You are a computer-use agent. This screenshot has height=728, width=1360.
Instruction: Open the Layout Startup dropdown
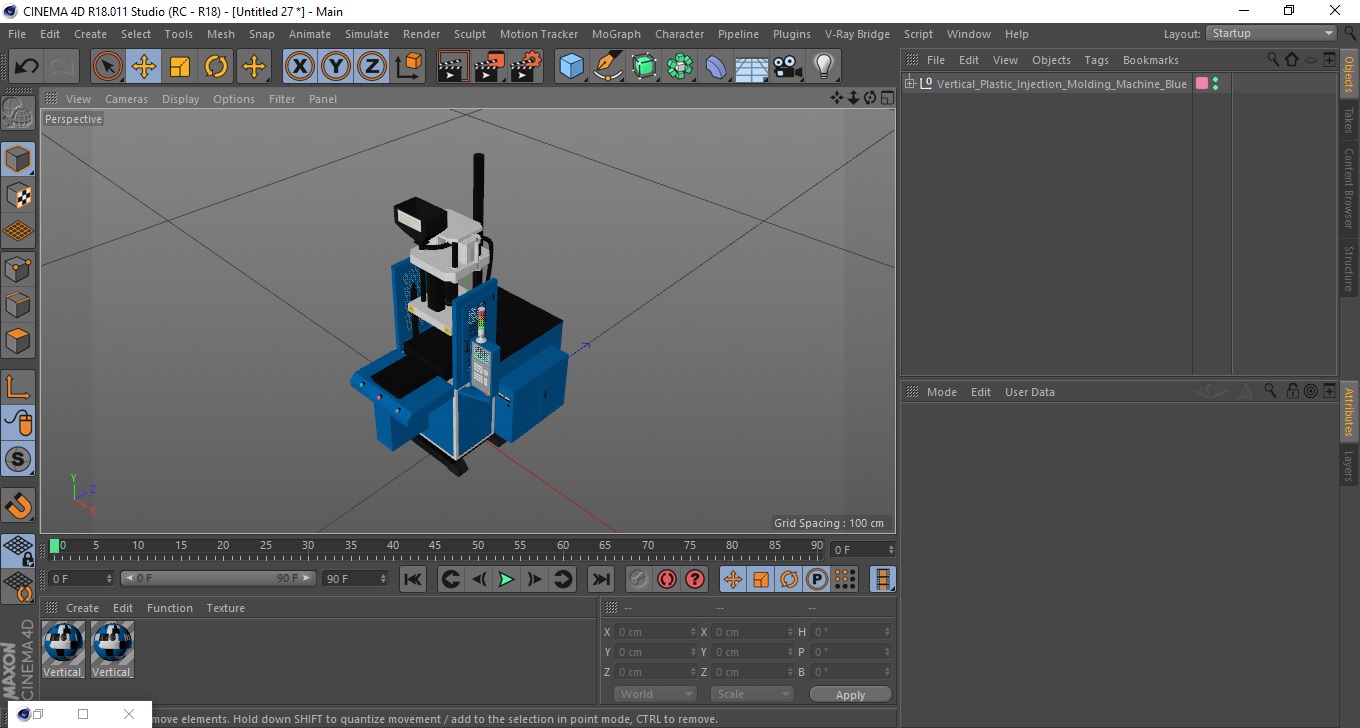click(1272, 33)
